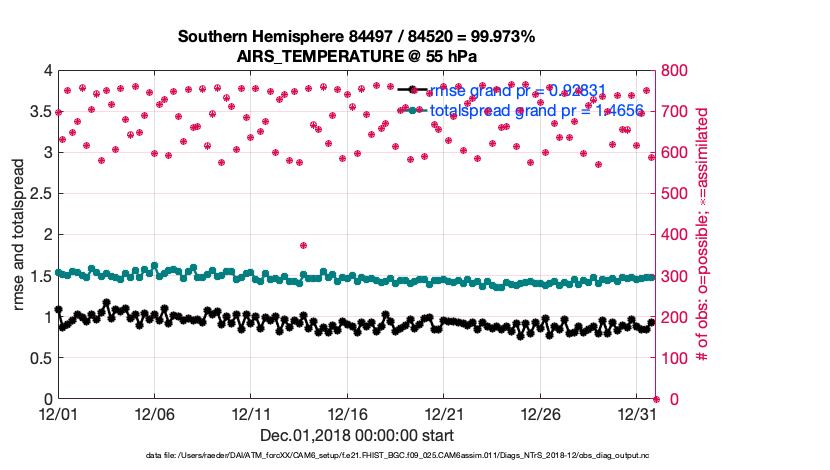830x470 pixels.
Task: Click the "Dec.01,2018 00:00:00 start" x-axis label
Action: tap(356, 435)
